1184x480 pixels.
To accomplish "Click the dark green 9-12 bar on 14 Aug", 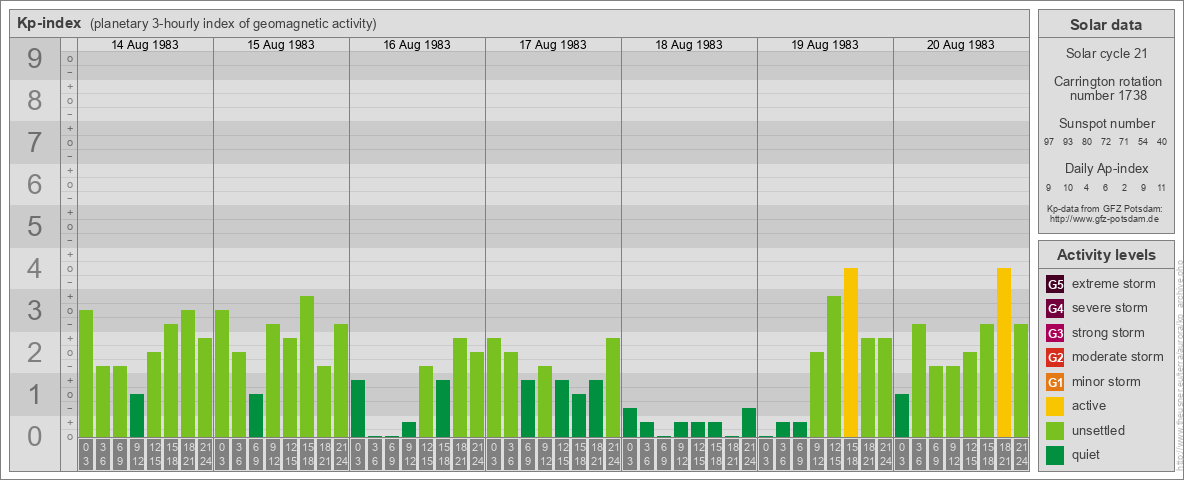I will (137, 415).
